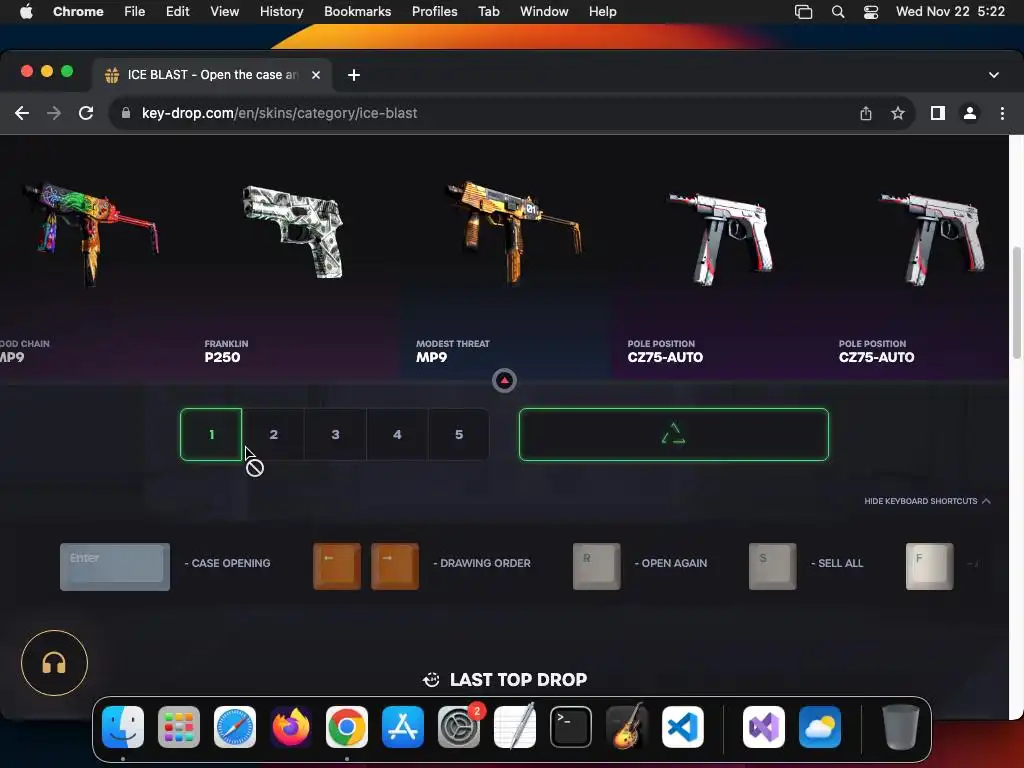Open the headphones support chat button
Screen dimensions: 1024x768
point(54,663)
